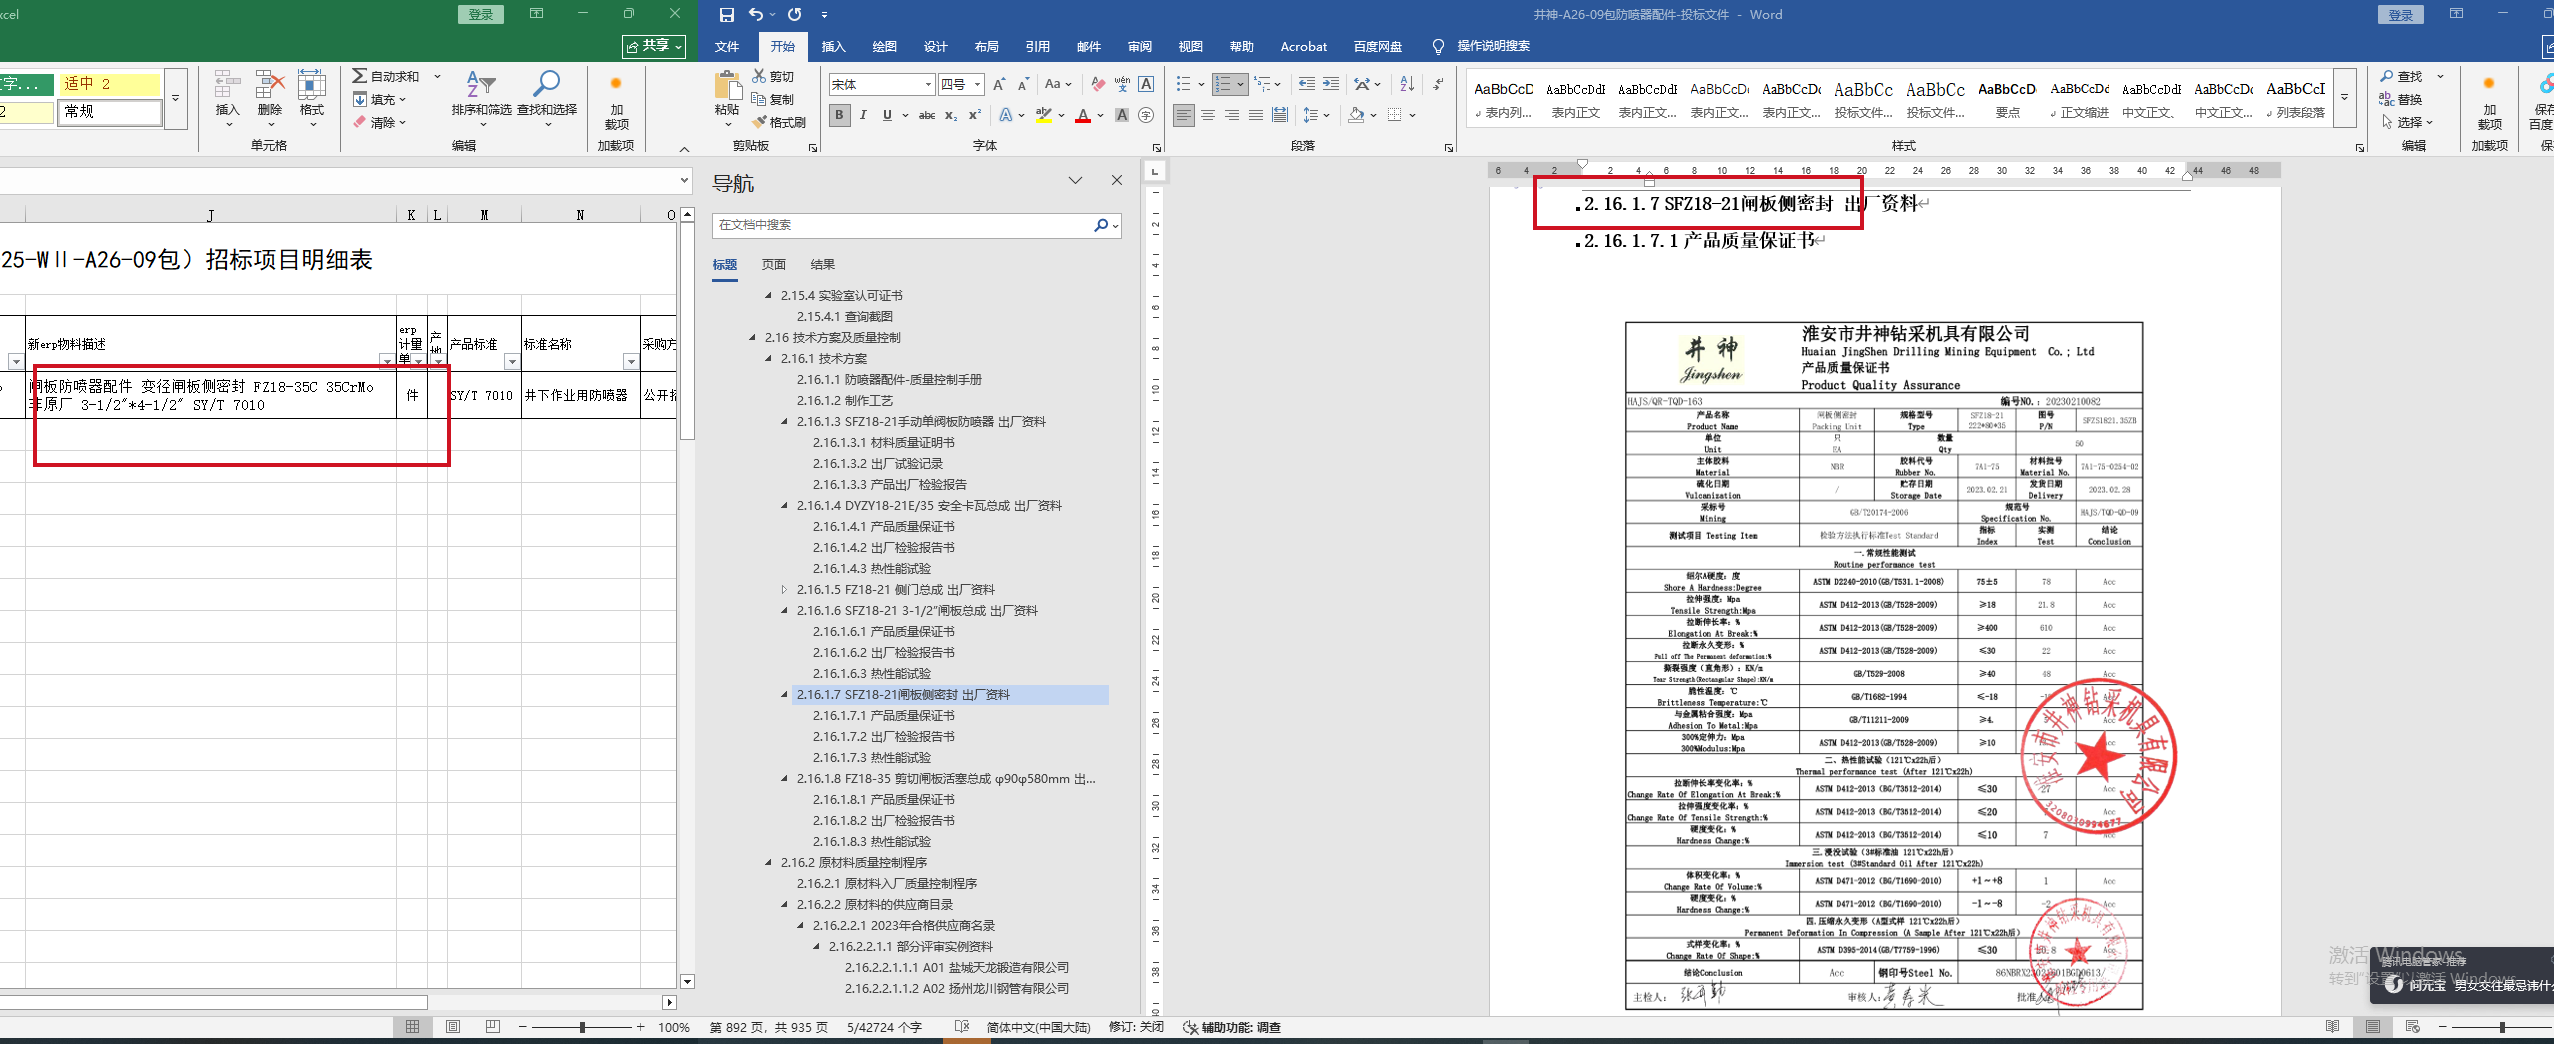Open the 插入 (Insert) ribbon tab
Screen dimensions: 2554x1044
click(833, 46)
